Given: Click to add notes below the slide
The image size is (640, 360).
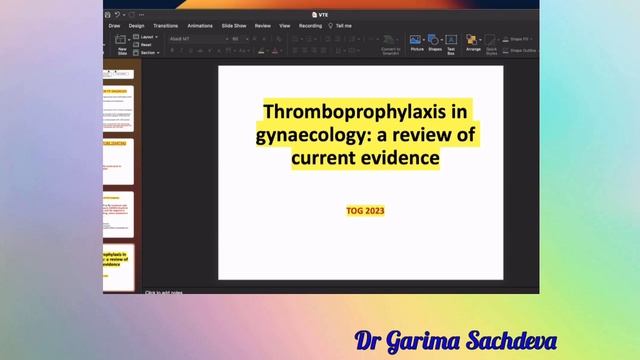Looking at the screenshot, I should click(164, 292).
